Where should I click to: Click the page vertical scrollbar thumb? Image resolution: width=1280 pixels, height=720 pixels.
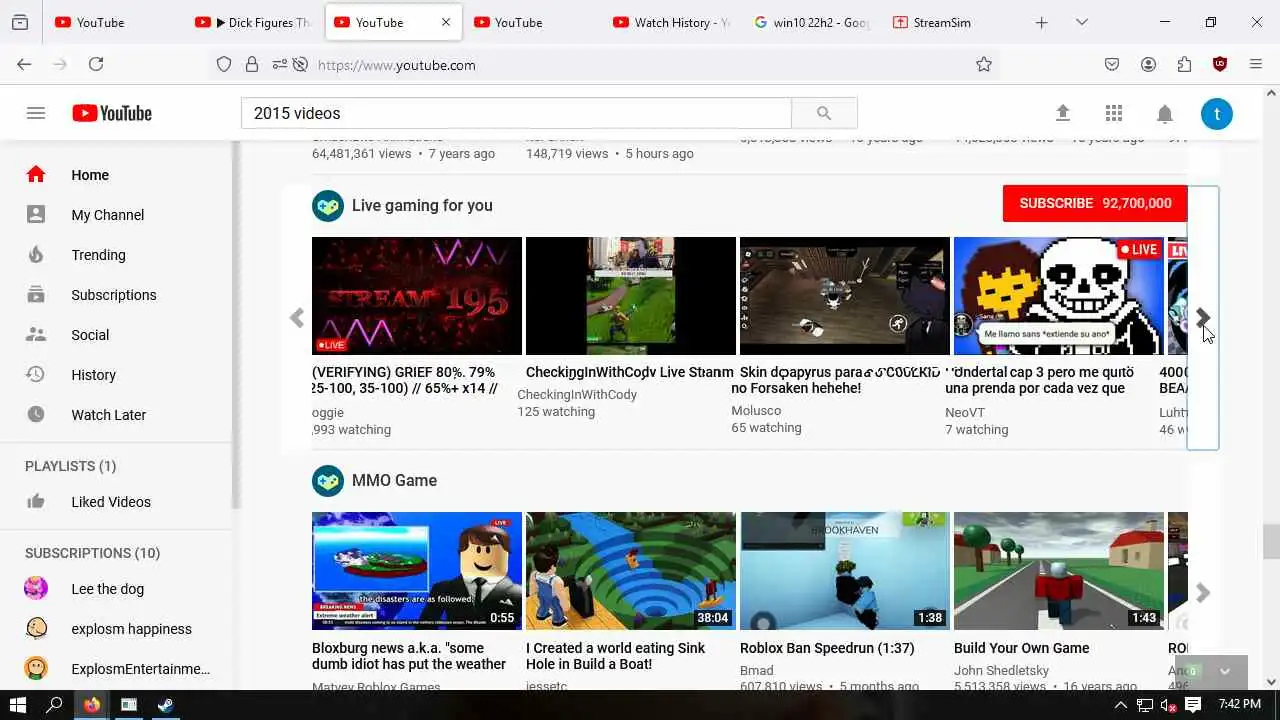coord(1271,541)
